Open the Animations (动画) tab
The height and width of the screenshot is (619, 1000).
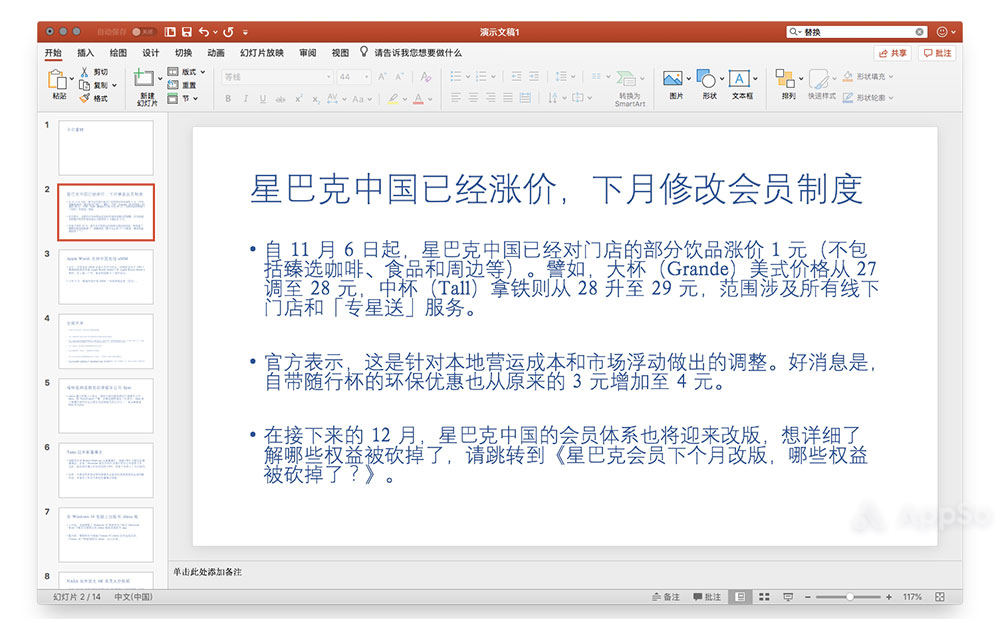(x=216, y=53)
